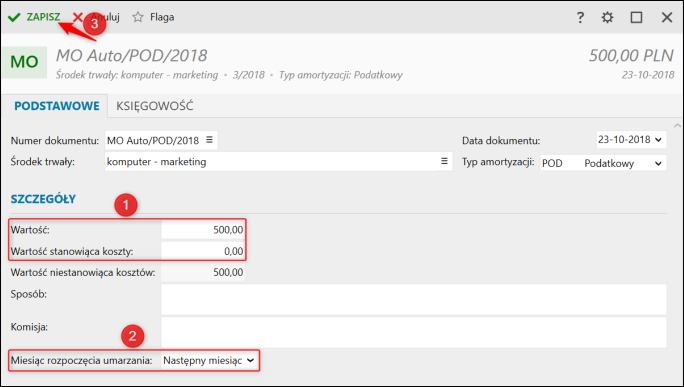Edit the Wartość amount field

coord(203,230)
